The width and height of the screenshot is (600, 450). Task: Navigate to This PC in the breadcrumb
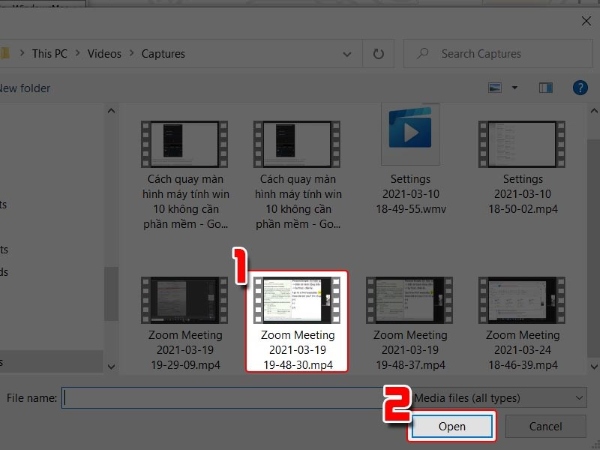point(48,54)
